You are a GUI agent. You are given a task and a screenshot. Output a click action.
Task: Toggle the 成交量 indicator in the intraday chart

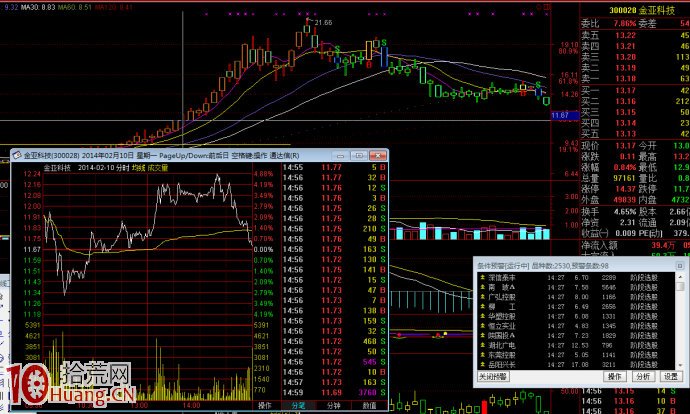tap(158, 168)
